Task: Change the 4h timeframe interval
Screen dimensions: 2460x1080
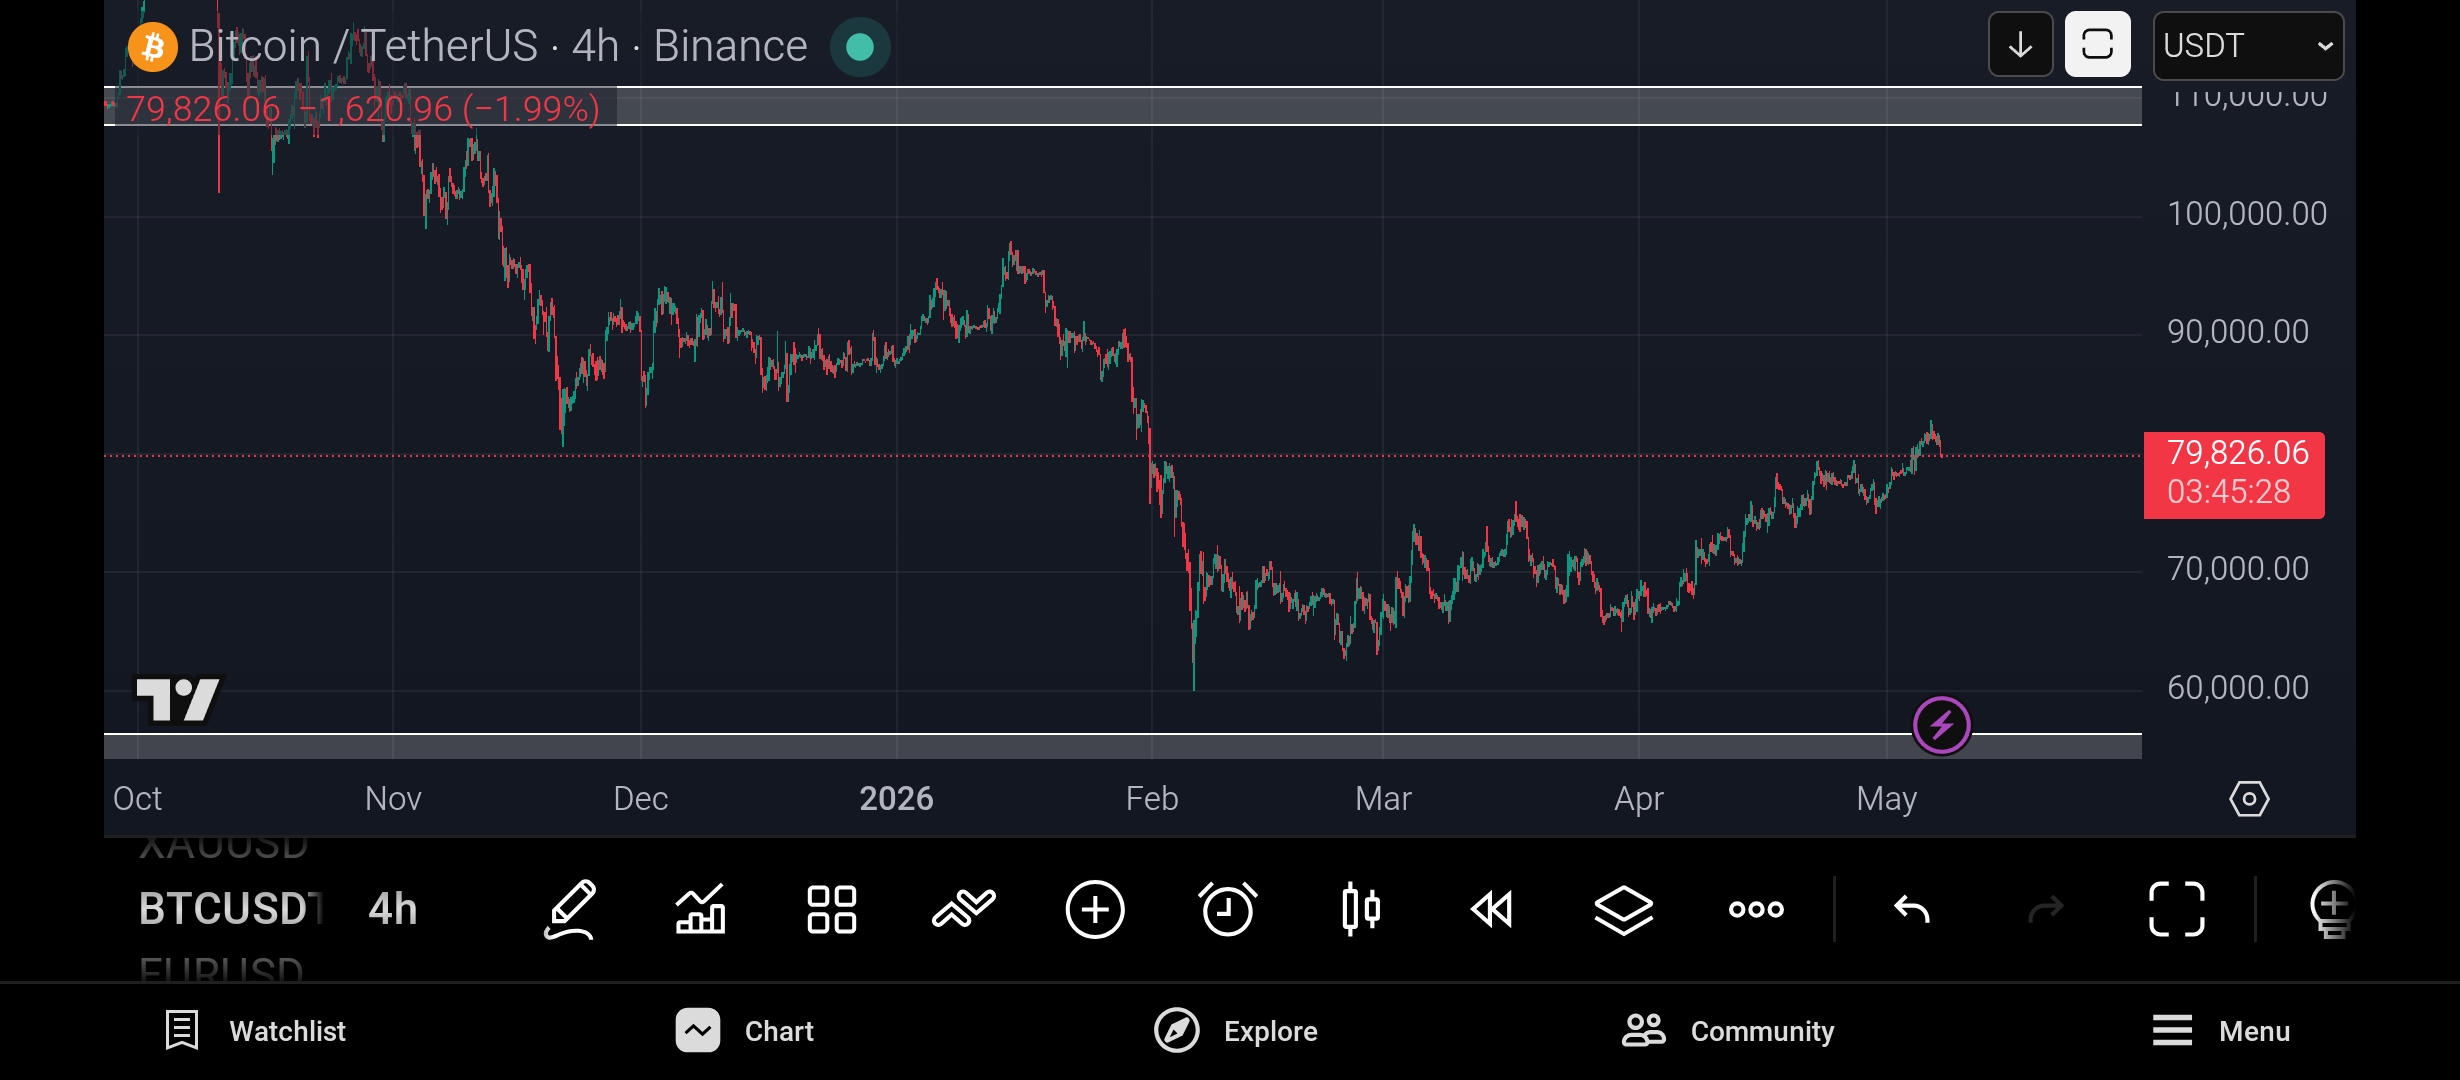Action: click(x=393, y=909)
